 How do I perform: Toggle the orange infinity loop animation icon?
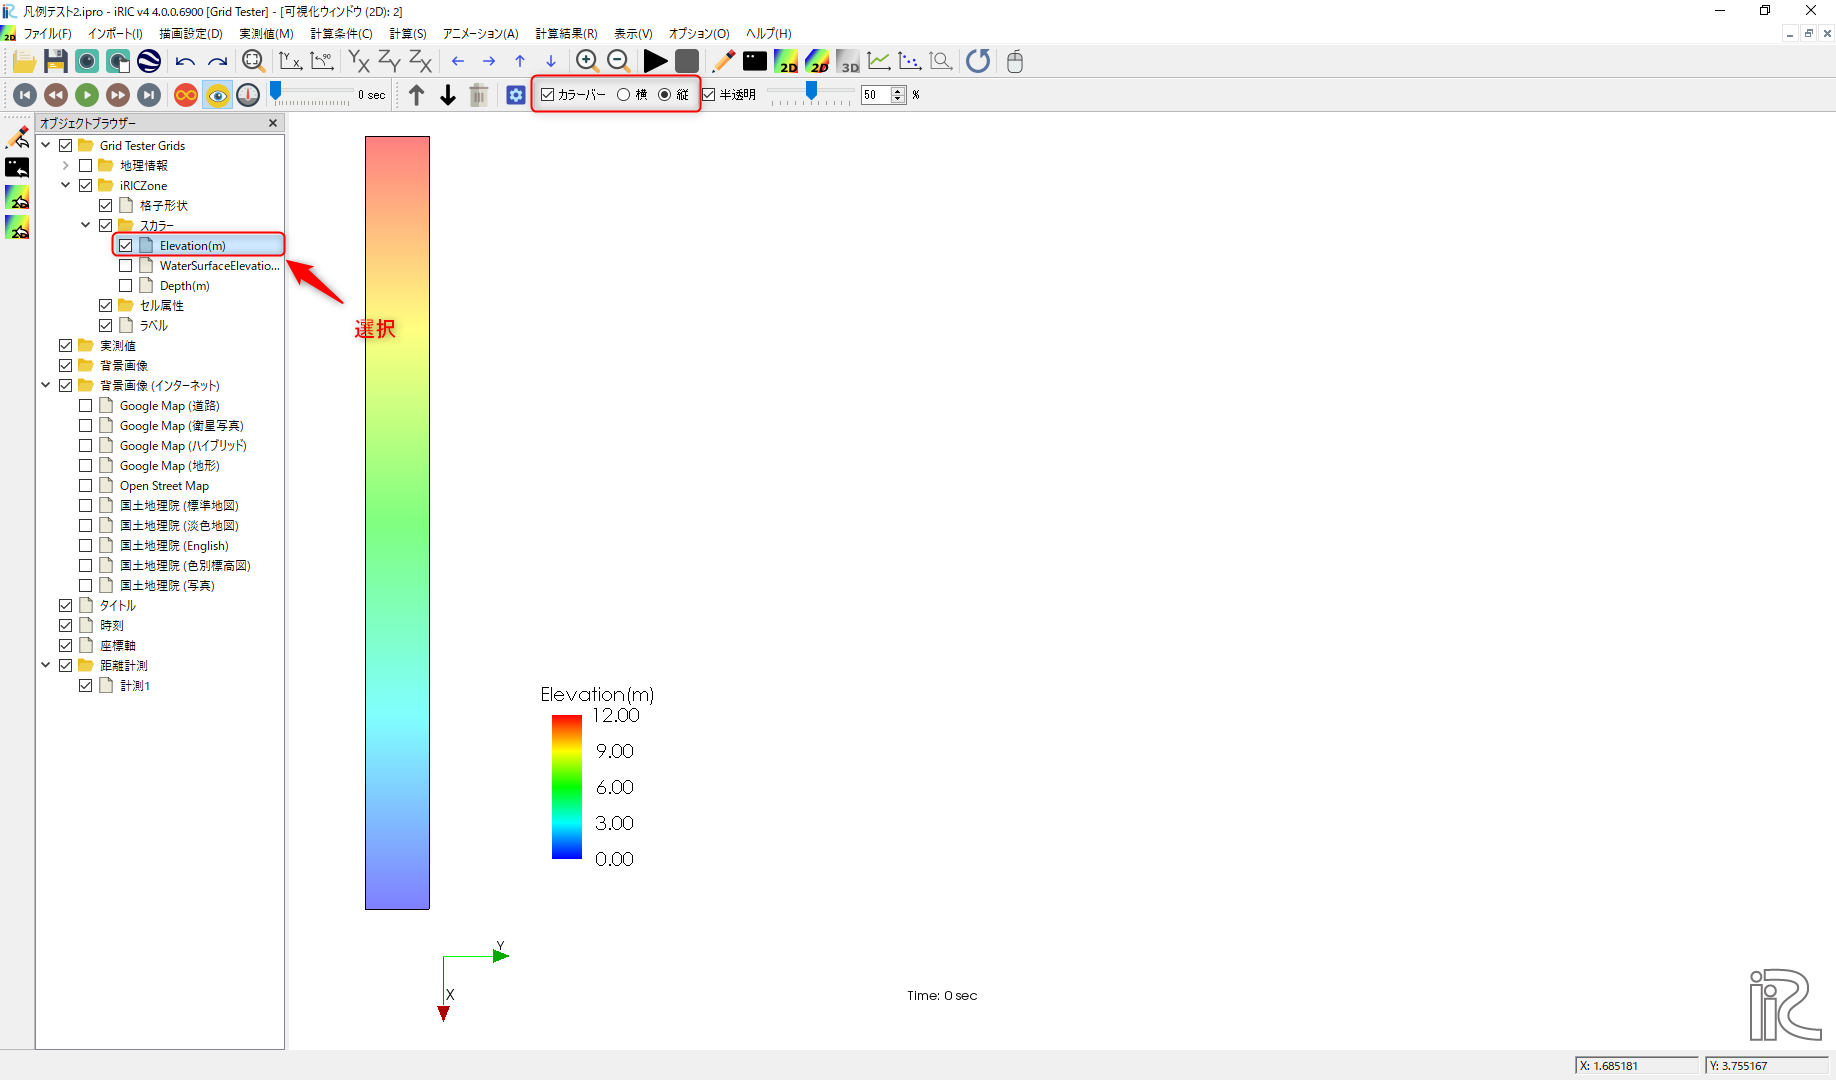pos(186,95)
